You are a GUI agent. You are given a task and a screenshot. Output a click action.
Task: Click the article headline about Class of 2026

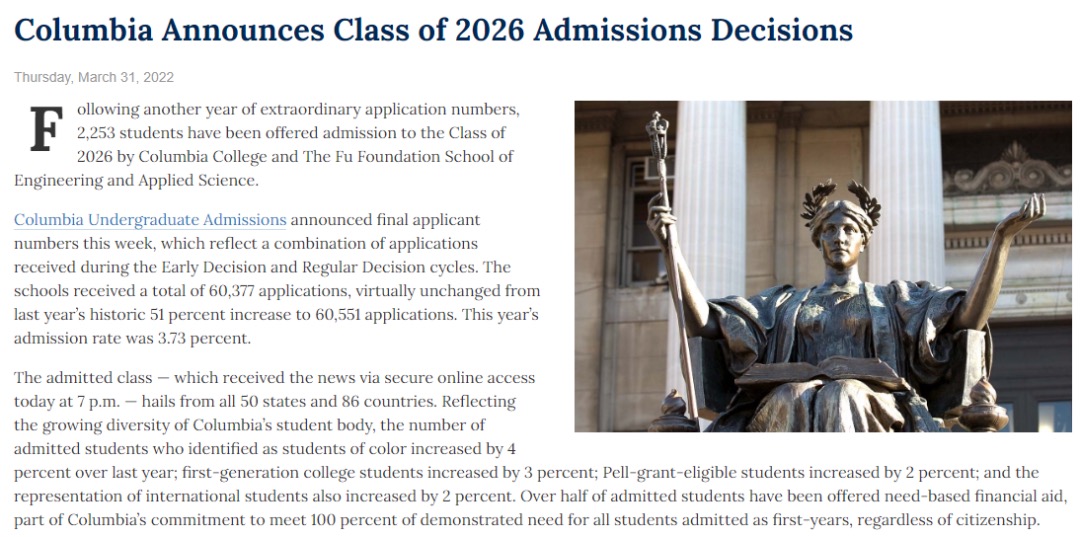(433, 30)
